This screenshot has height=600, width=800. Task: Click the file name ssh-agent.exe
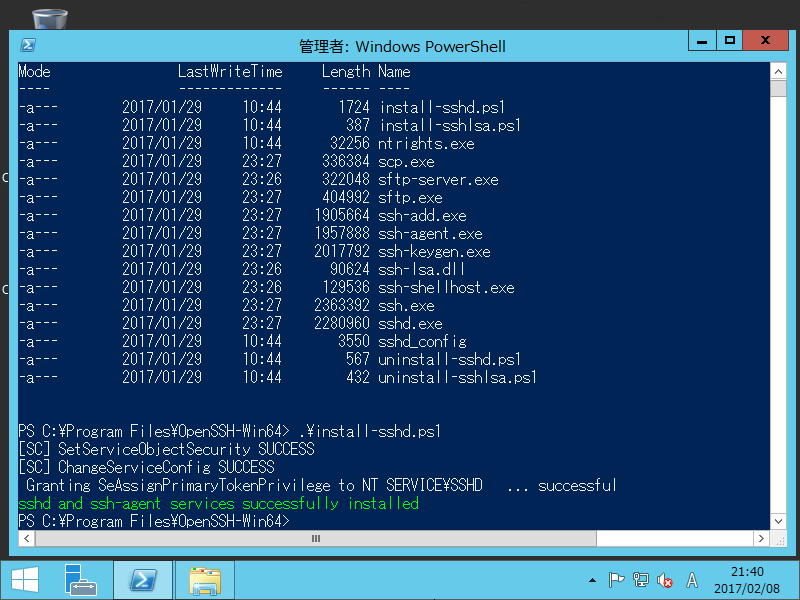431,233
